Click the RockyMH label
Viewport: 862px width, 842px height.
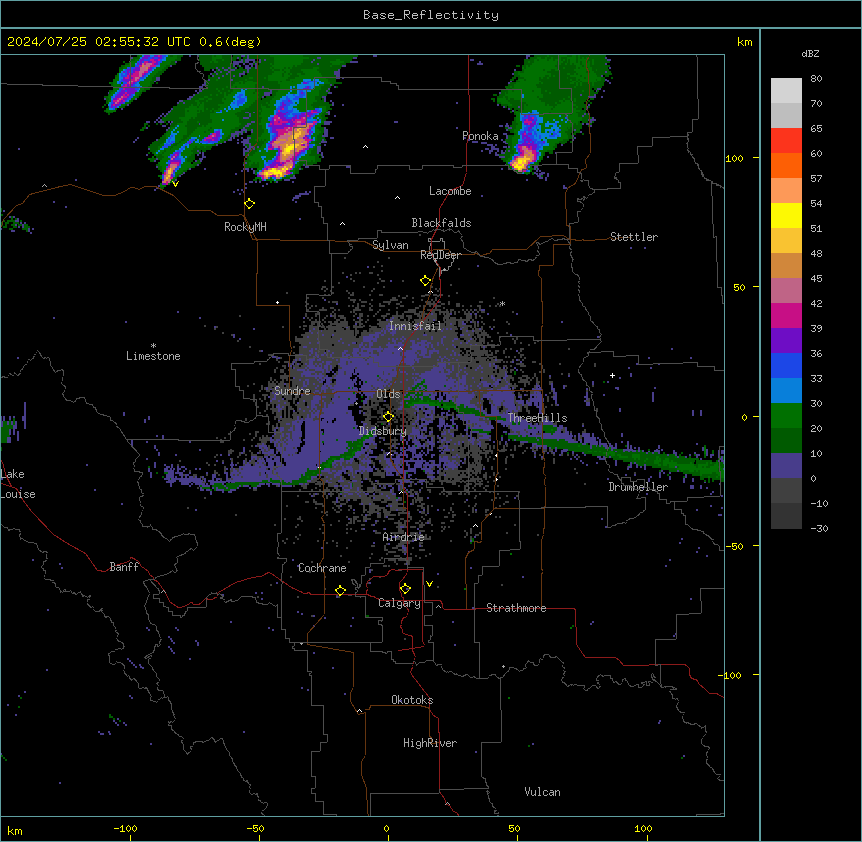pos(245,227)
